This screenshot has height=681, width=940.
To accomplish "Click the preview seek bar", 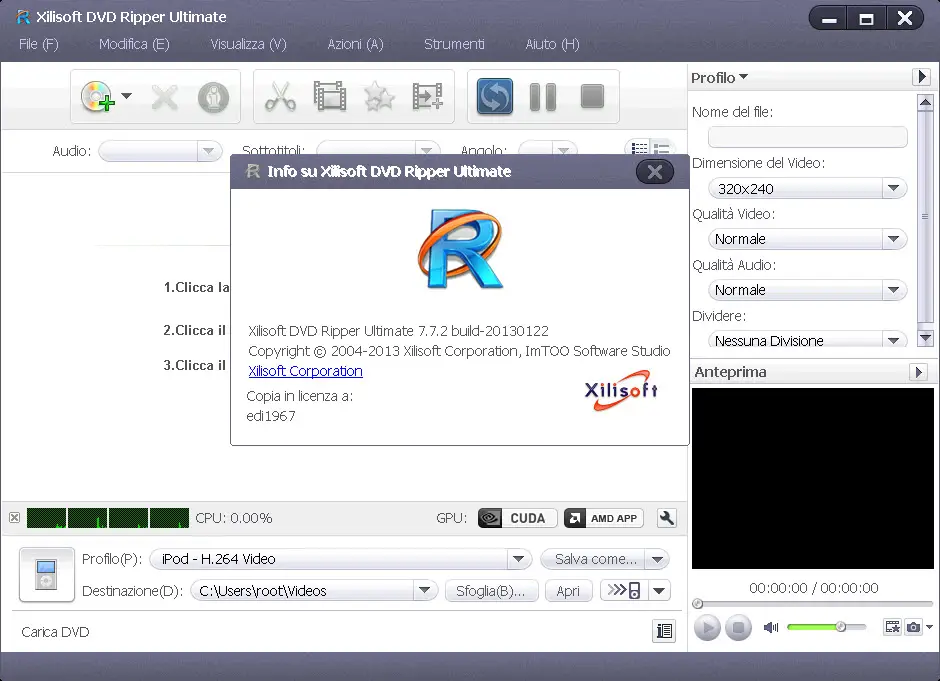I will pyautogui.click(x=812, y=604).
